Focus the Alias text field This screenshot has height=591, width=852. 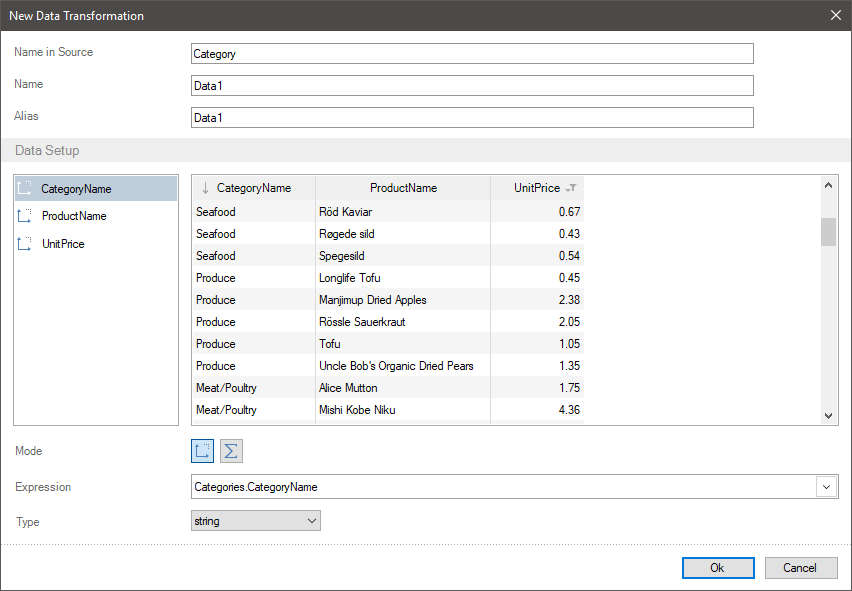pyautogui.click(x=471, y=118)
